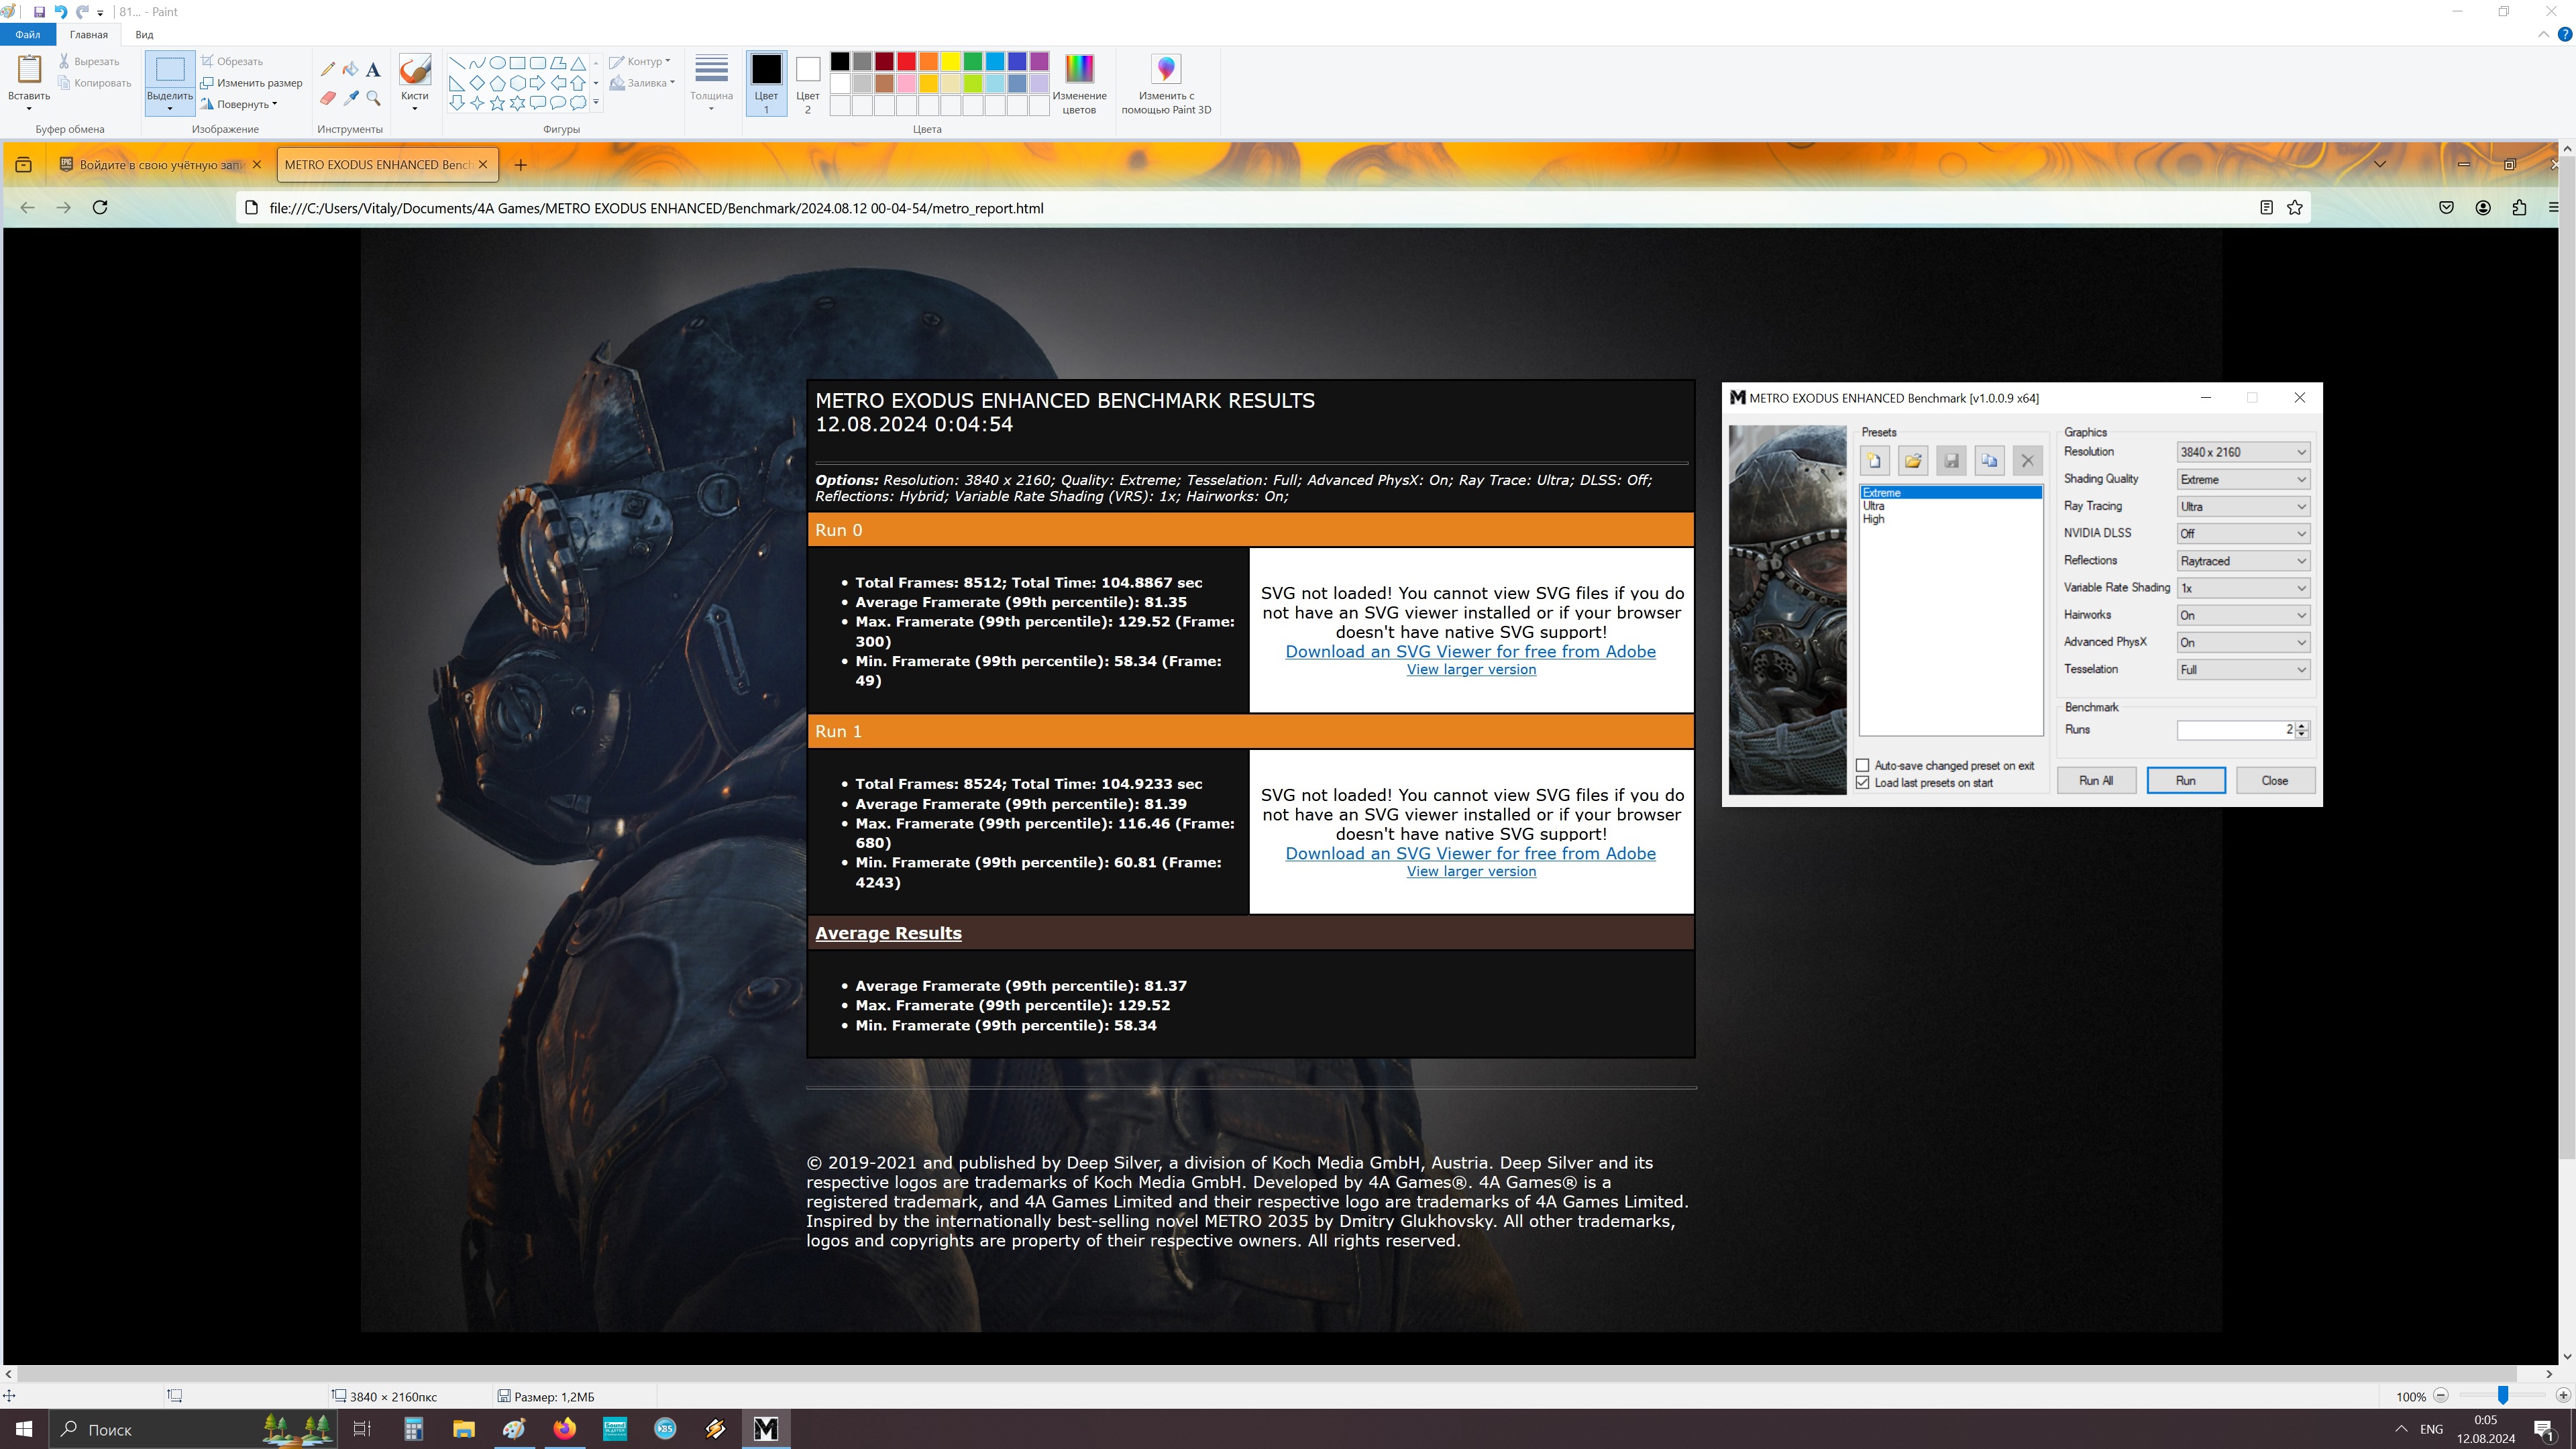Click the Open preset folder icon
This screenshot has width=2576, height=1449.
point(1912,461)
